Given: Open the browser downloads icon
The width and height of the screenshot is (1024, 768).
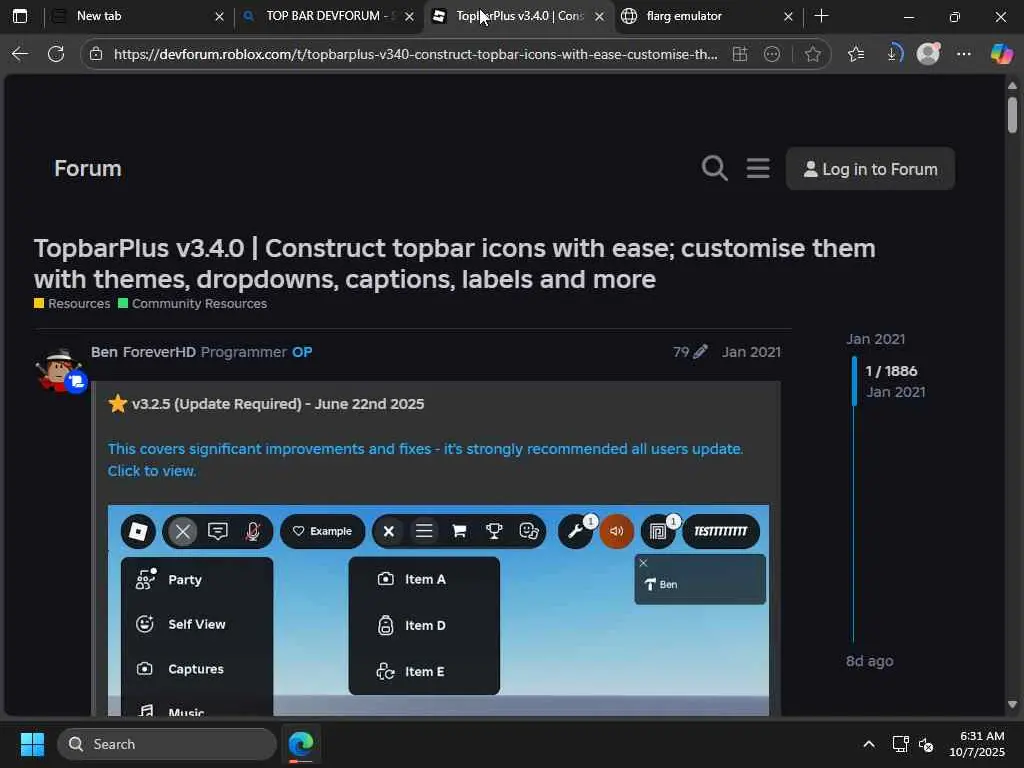Looking at the screenshot, I should pyautogui.click(x=894, y=54).
